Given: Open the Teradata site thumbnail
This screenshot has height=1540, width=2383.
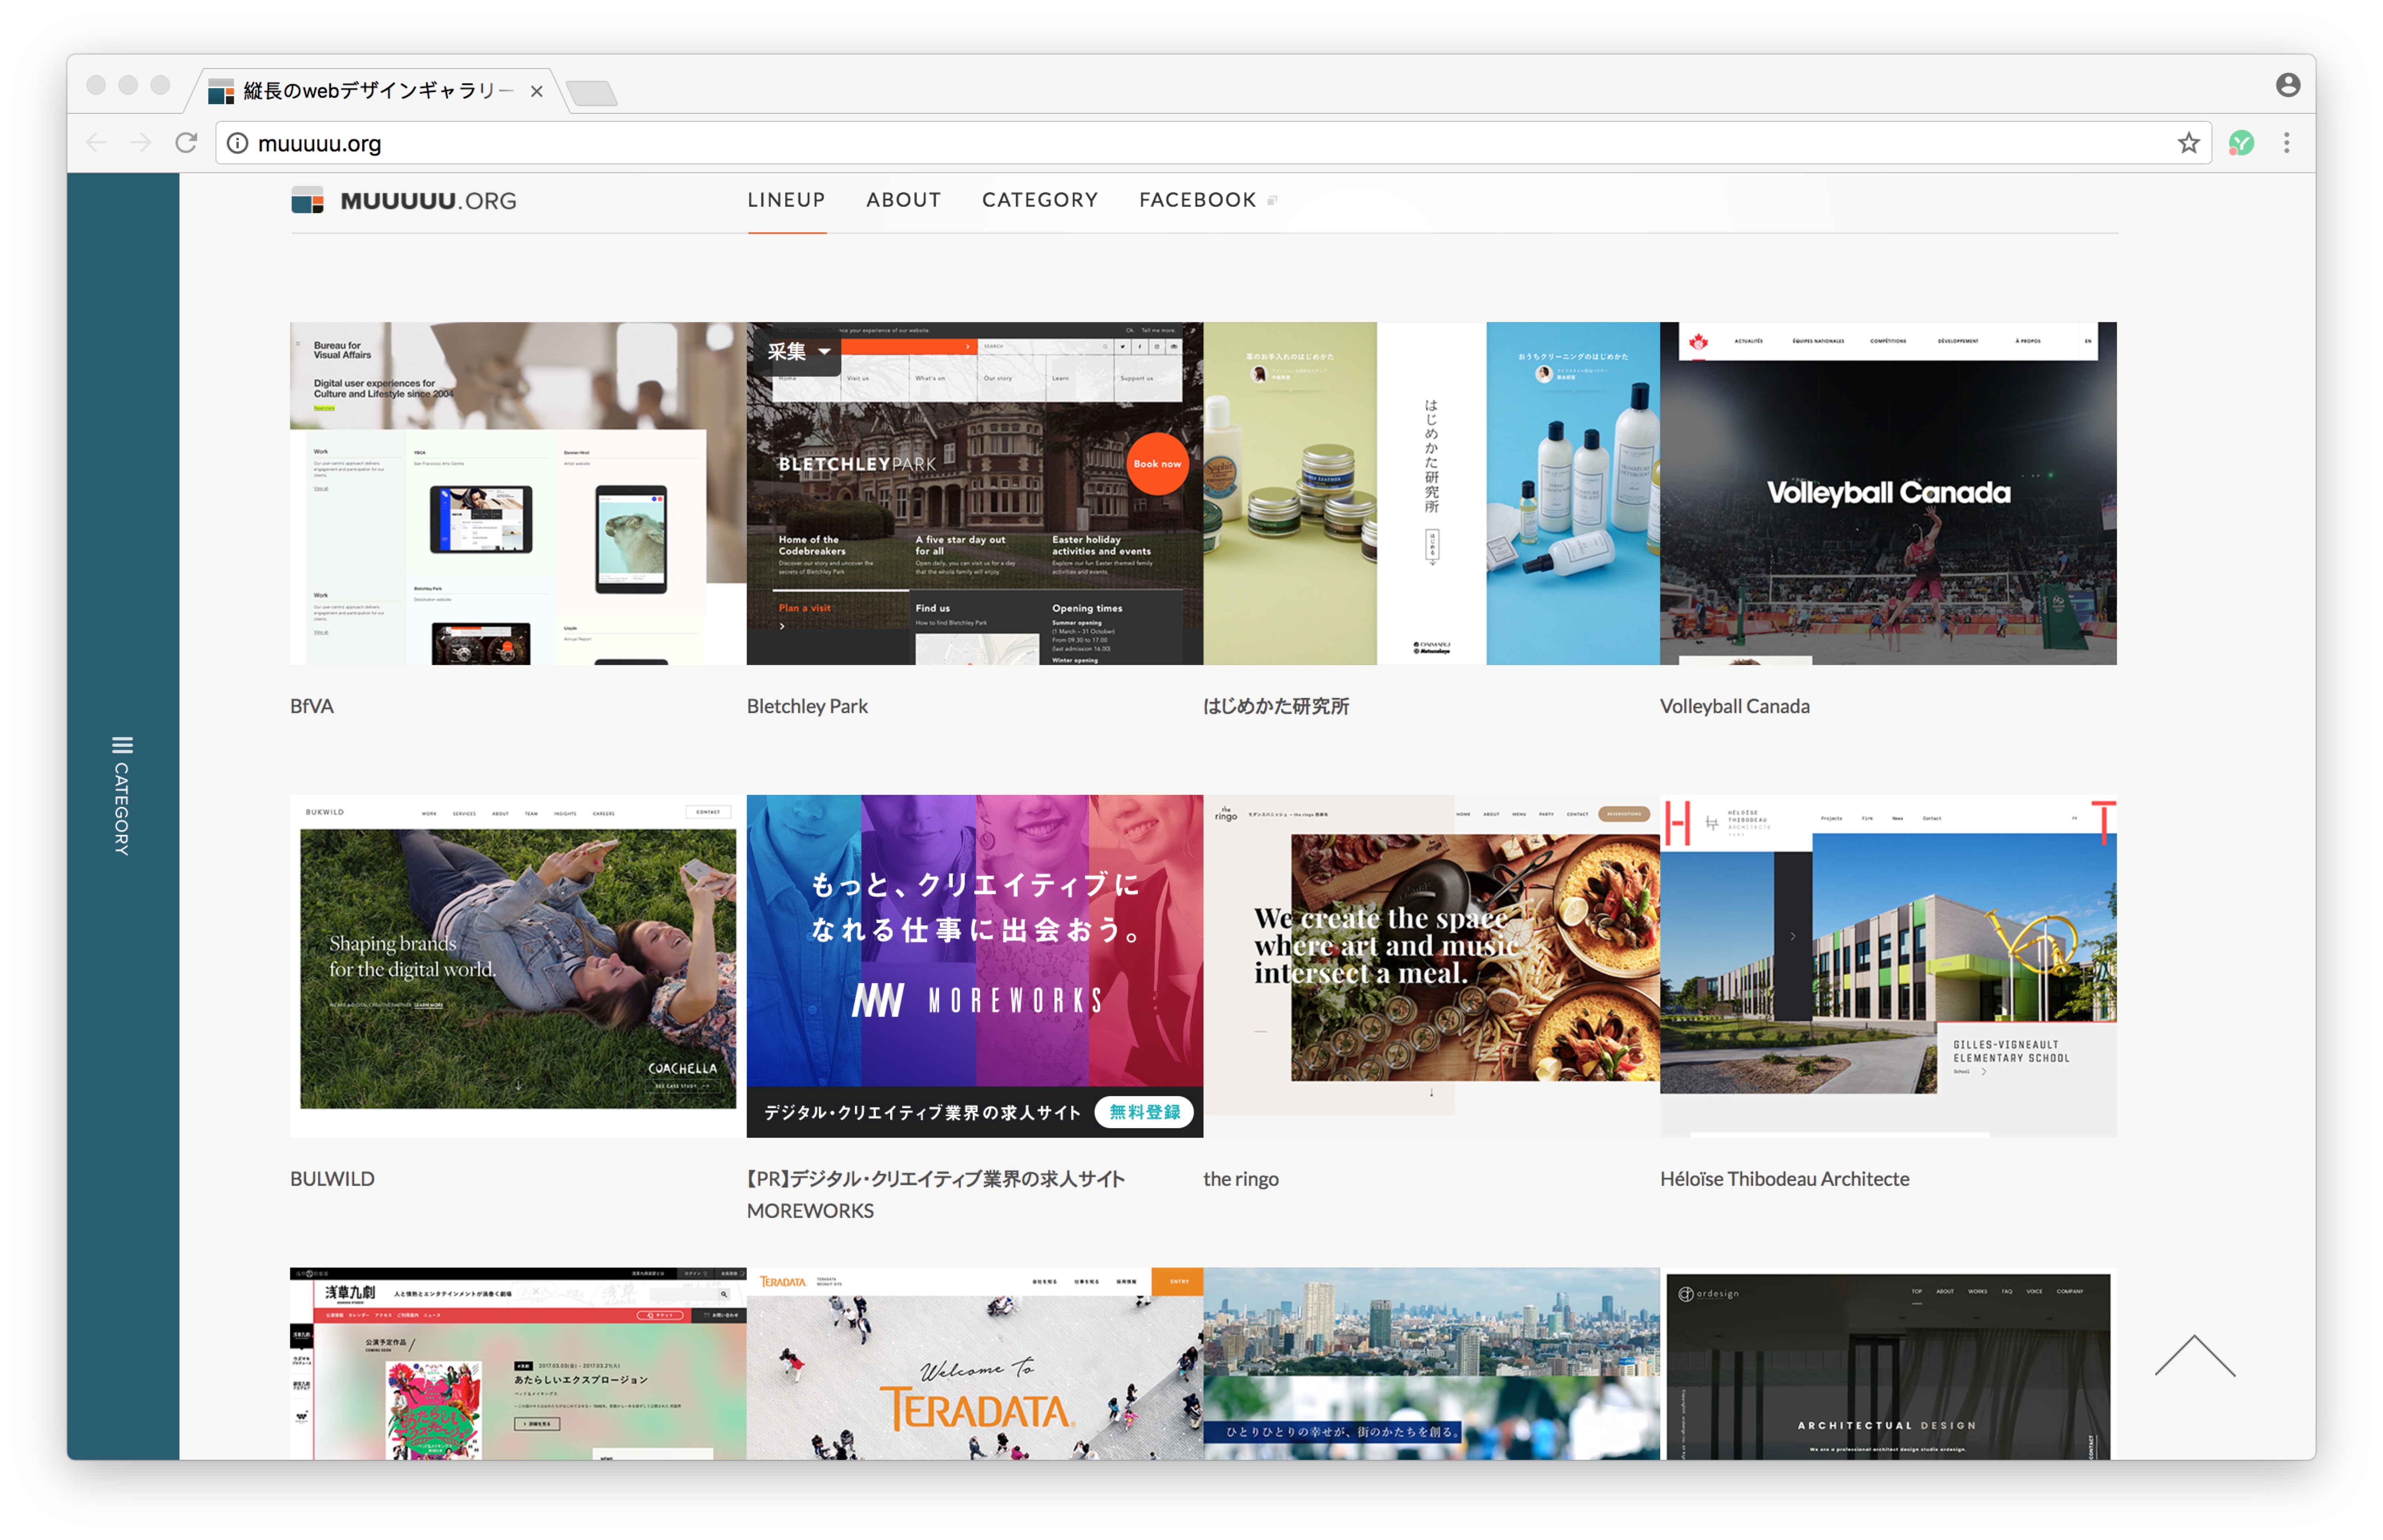Looking at the screenshot, I should [975, 1364].
